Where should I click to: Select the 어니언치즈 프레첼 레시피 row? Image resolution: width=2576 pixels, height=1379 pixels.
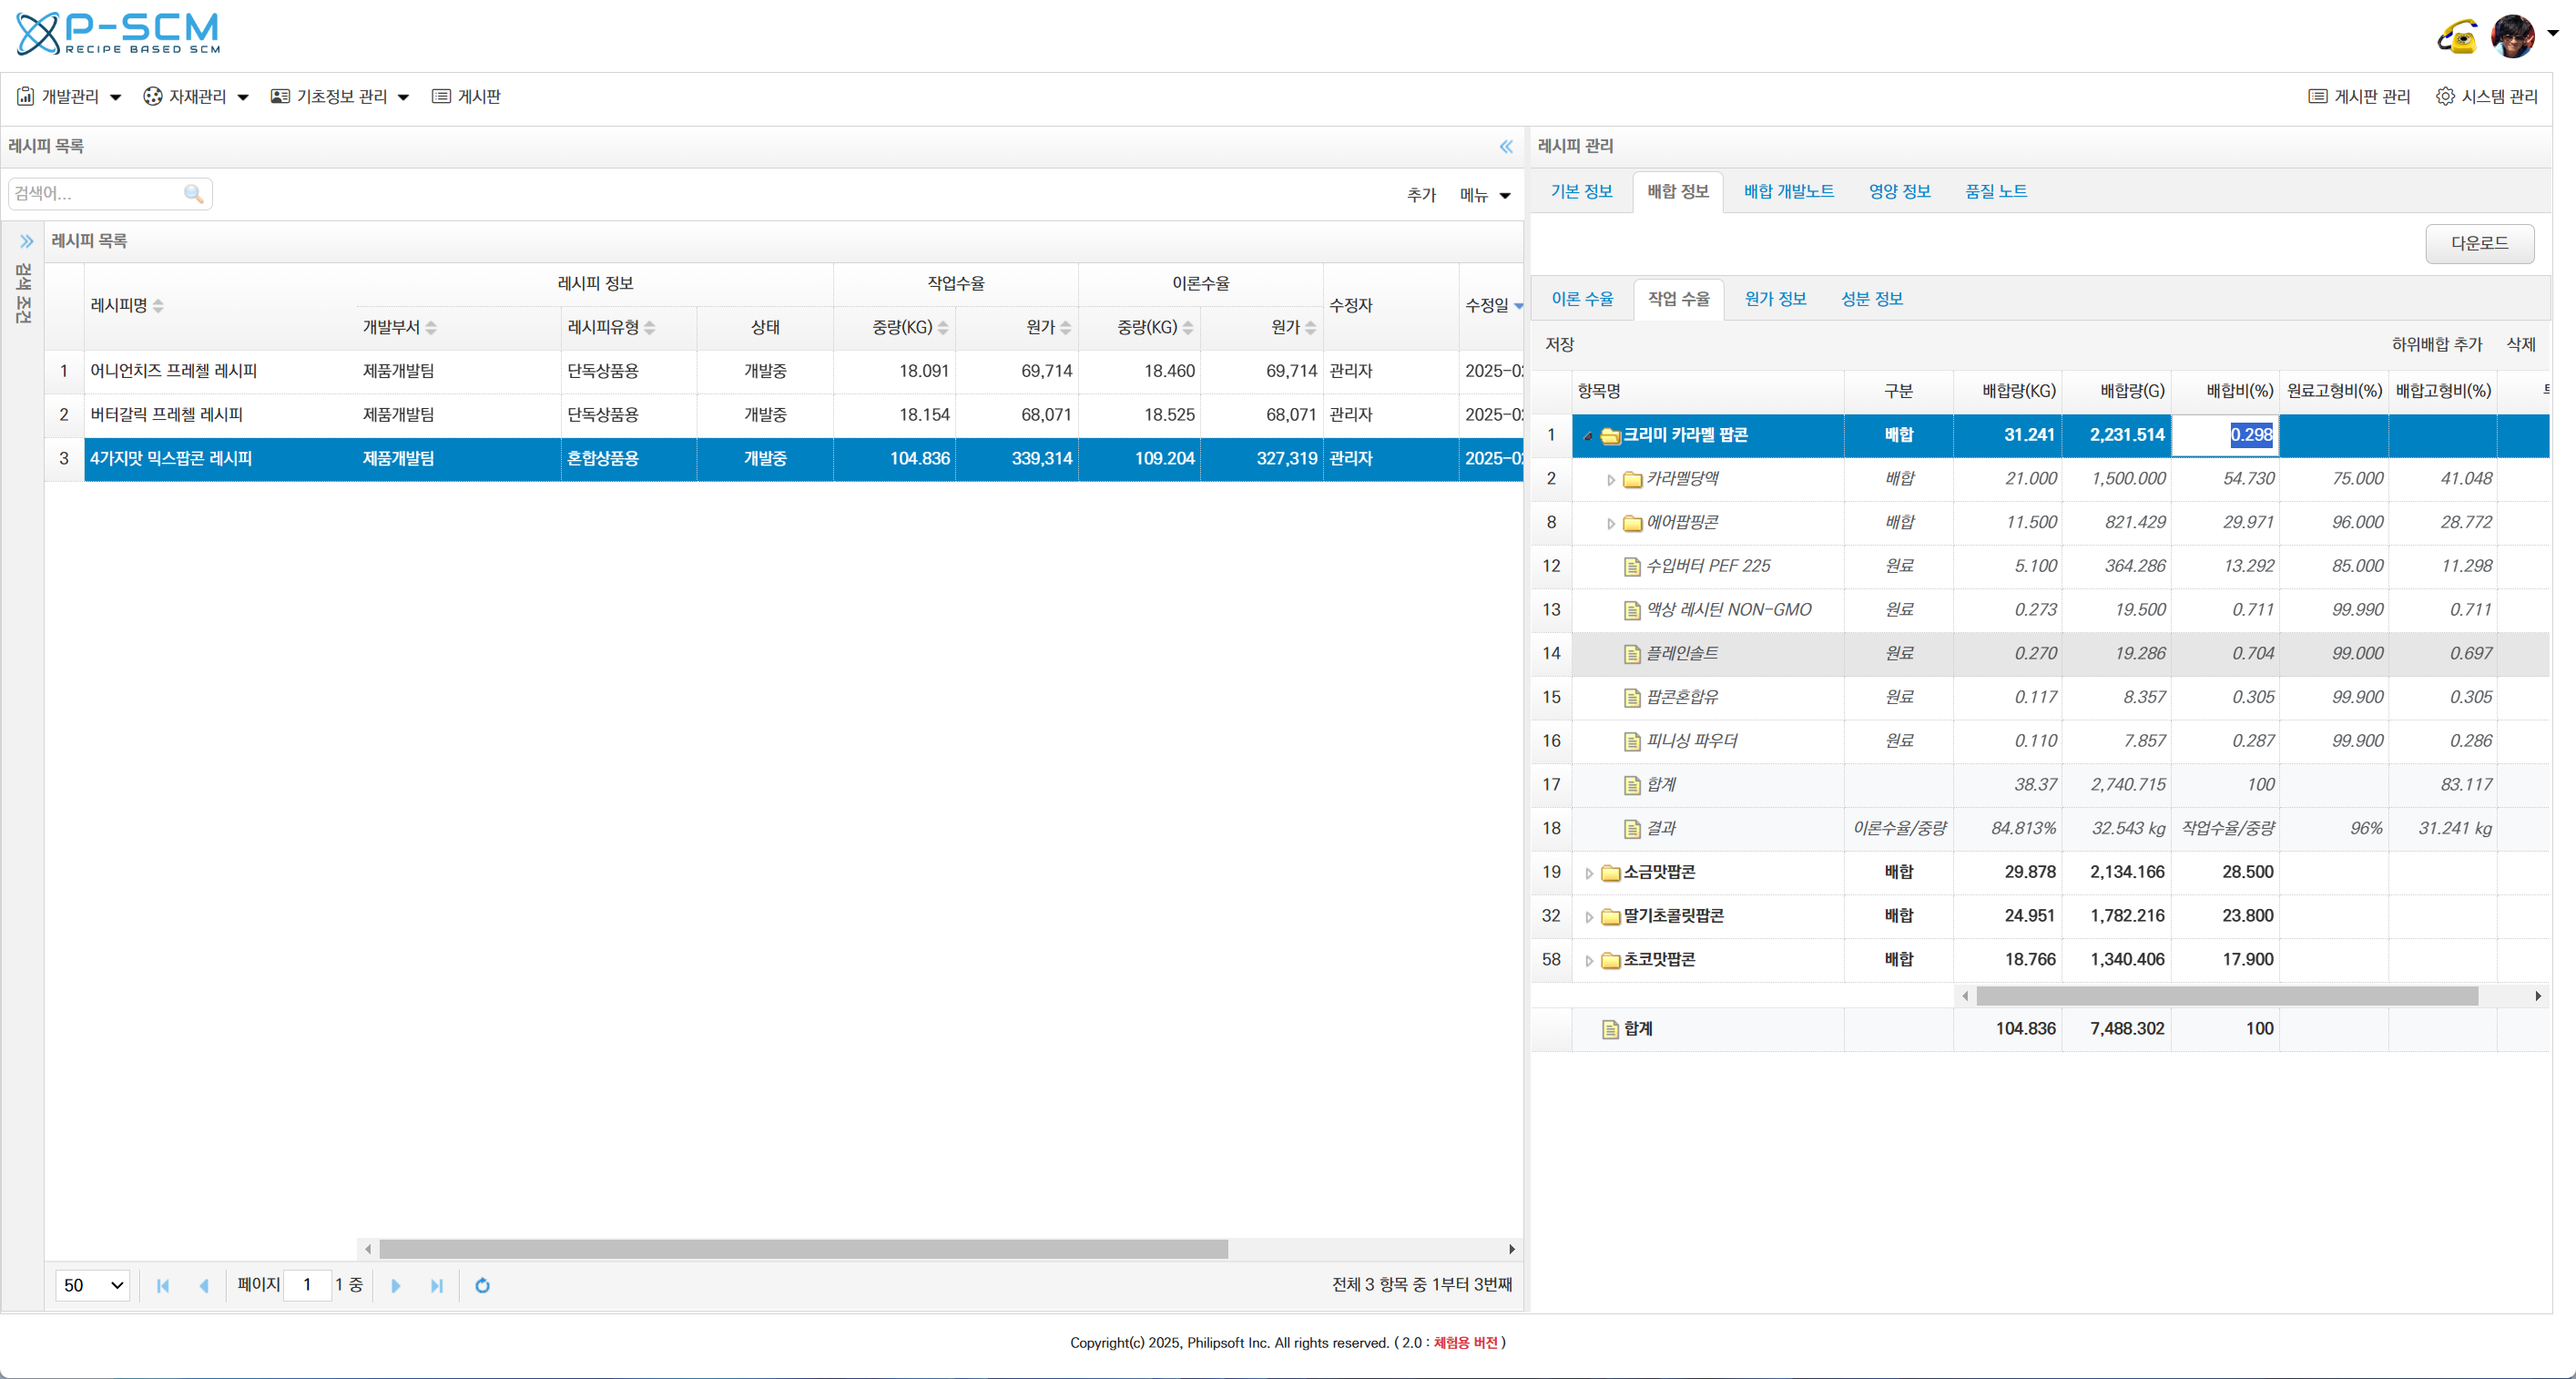pyautogui.click(x=783, y=371)
